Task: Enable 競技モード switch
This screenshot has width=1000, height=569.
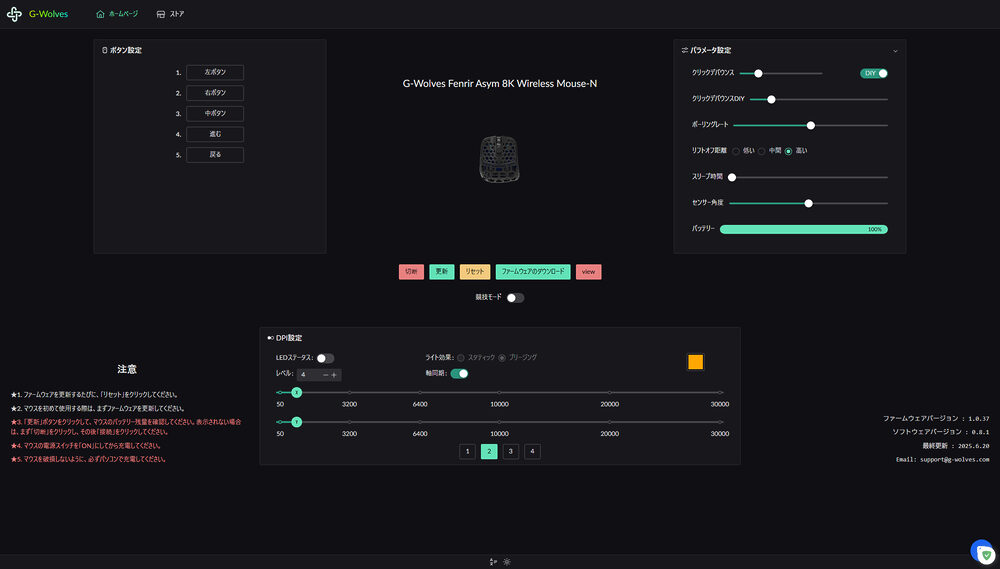Action: click(x=515, y=298)
